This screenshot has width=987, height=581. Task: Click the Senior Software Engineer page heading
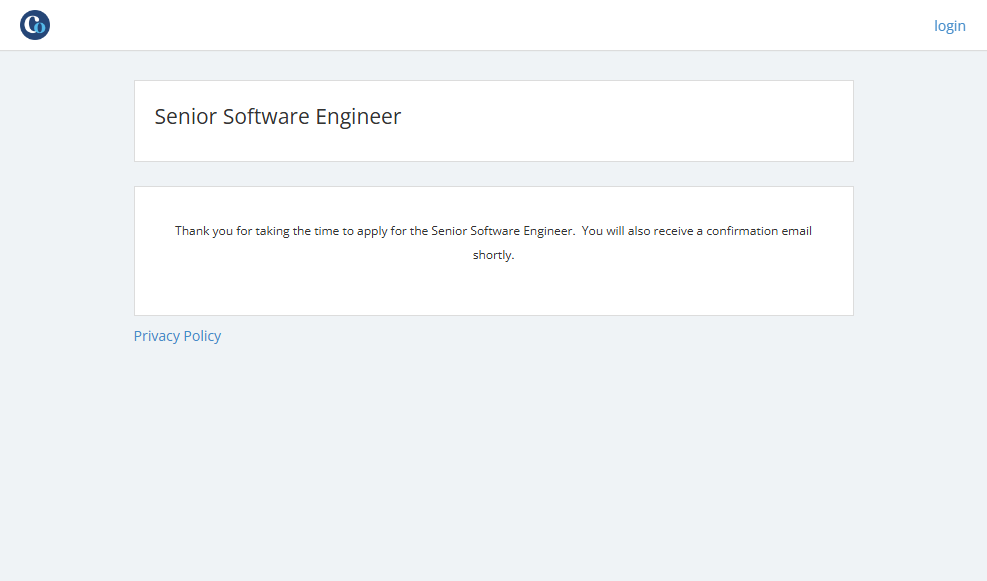click(x=277, y=117)
